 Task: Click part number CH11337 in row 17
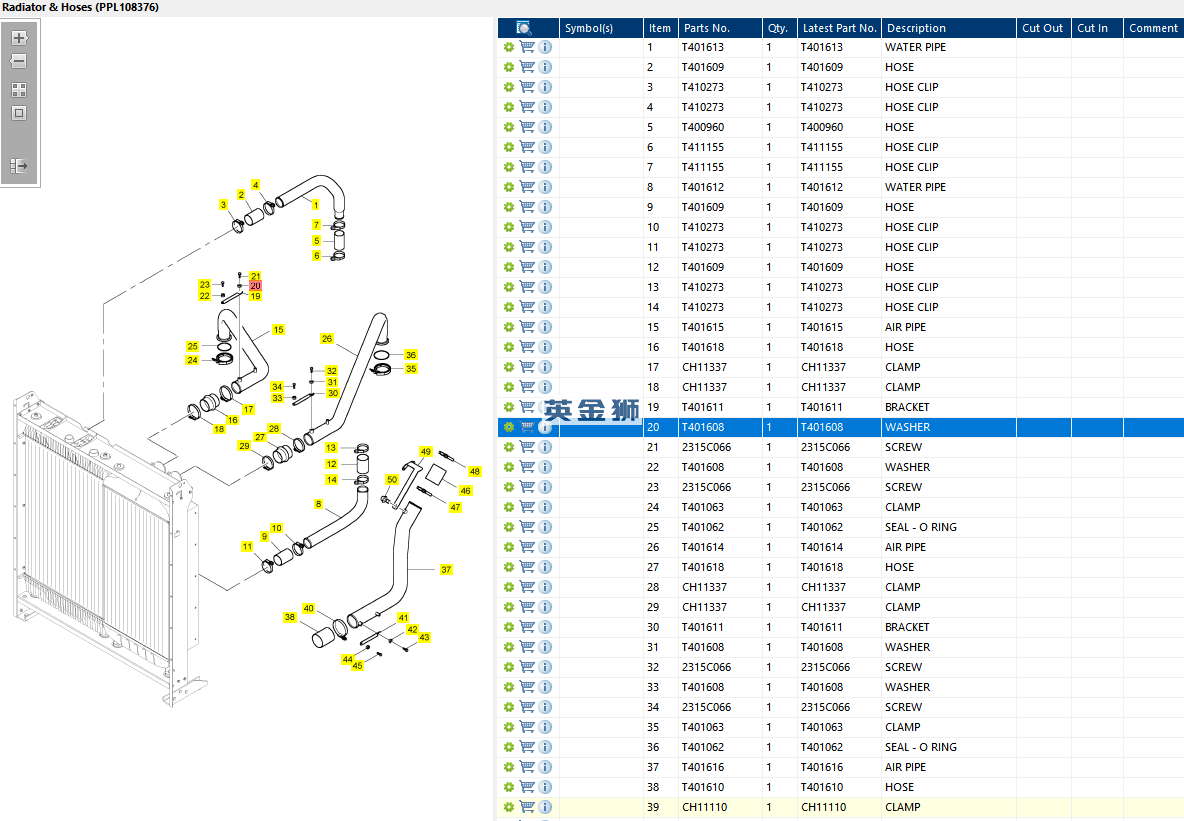pyautogui.click(x=704, y=367)
